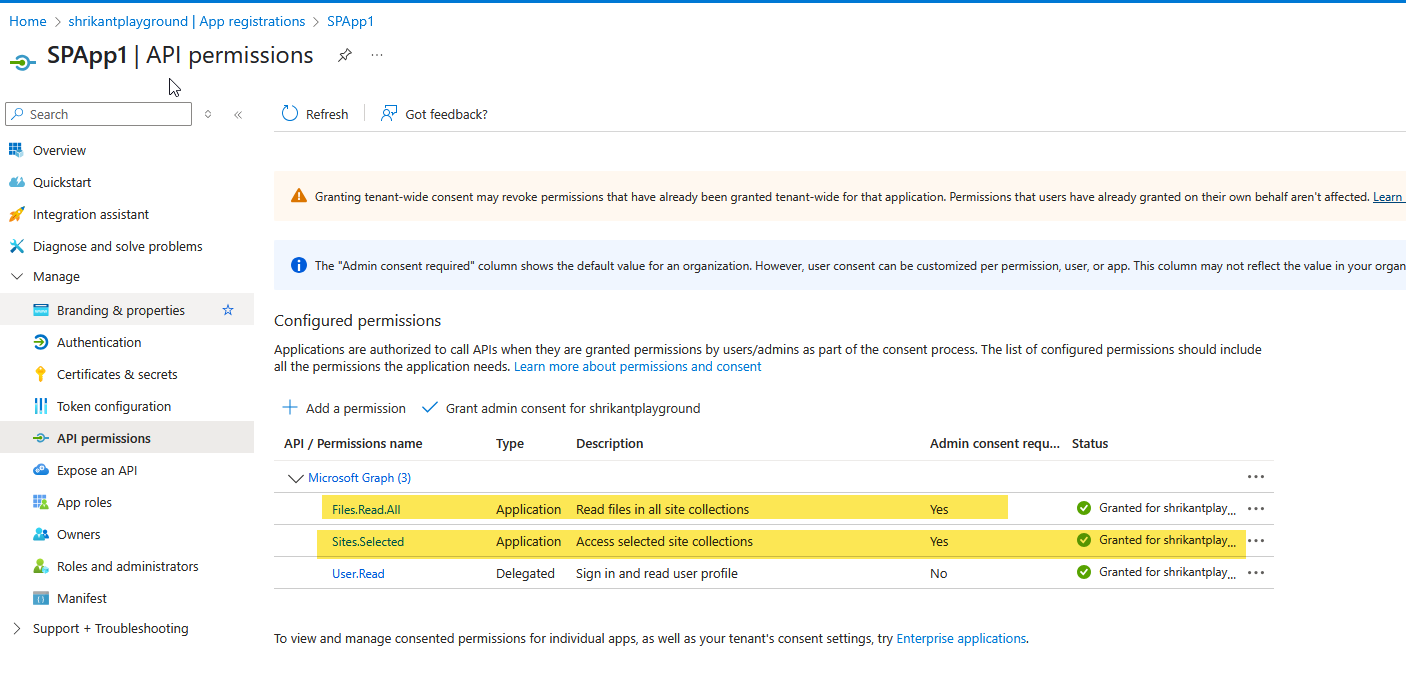The width and height of the screenshot is (1406, 696).
Task: Open the Files.Read.All permission link
Action: coord(366,509)
